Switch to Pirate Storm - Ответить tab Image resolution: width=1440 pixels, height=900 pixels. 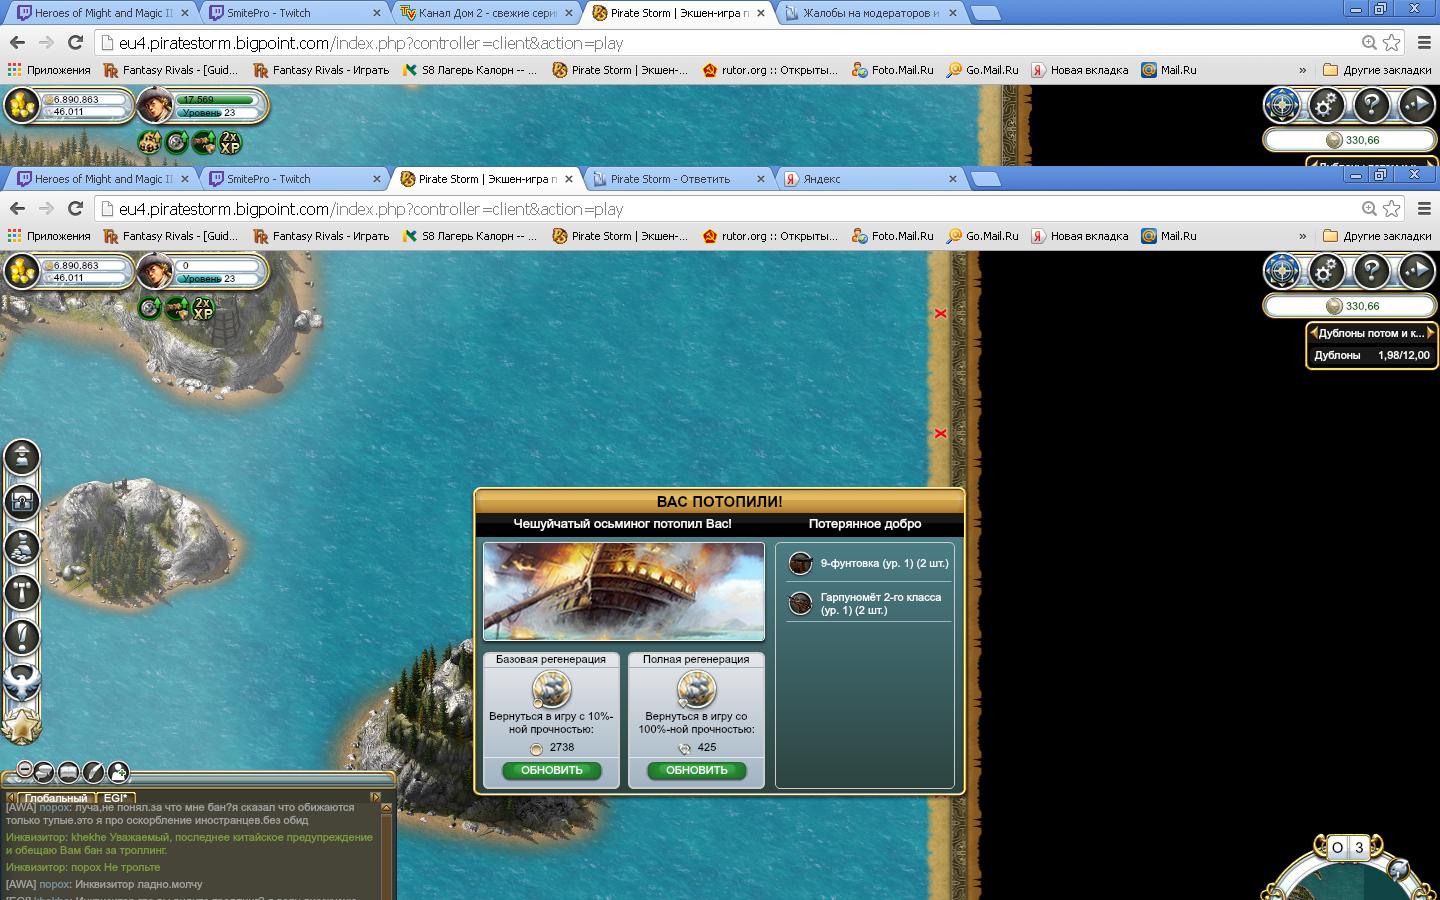pyautogui.click(x=670, y=179)
